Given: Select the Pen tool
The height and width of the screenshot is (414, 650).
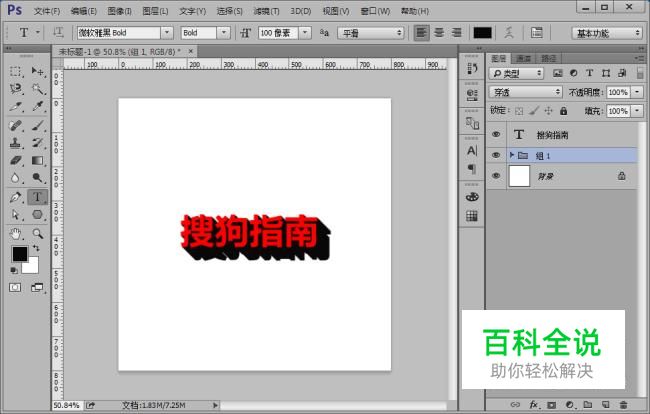Looking at the screenshot, I should click(16, 197).
